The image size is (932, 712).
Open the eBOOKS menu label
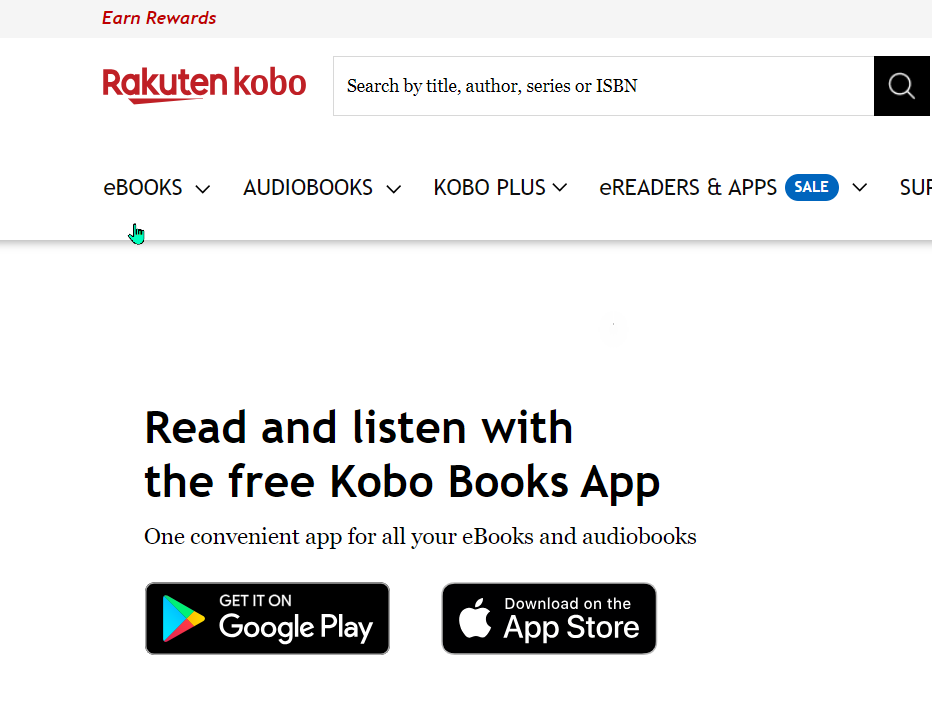(143, 188)
